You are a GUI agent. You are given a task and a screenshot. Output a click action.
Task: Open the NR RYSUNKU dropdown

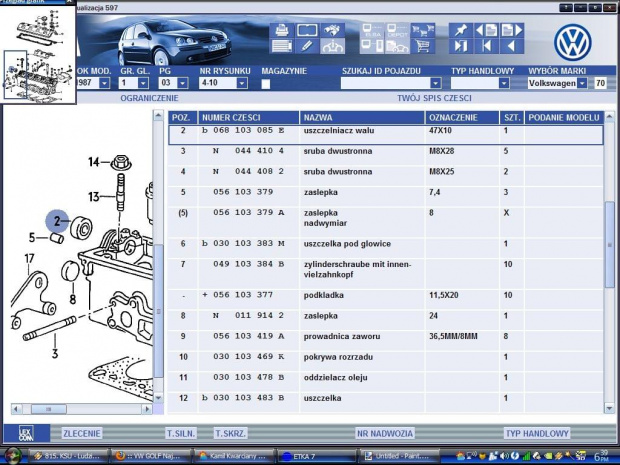coord(242,83)
